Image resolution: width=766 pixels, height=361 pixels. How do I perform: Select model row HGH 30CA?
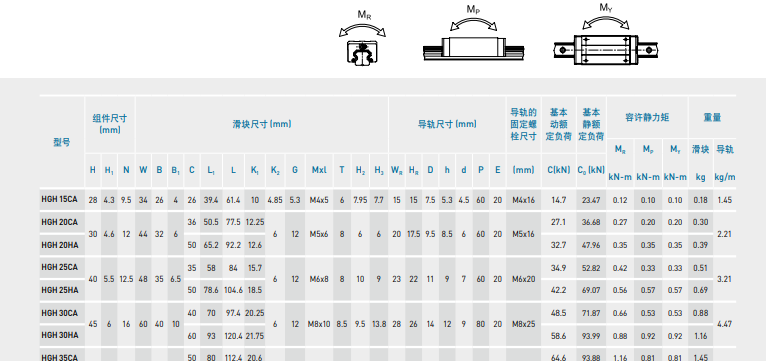pyautogui.click(x=60, y=313)
